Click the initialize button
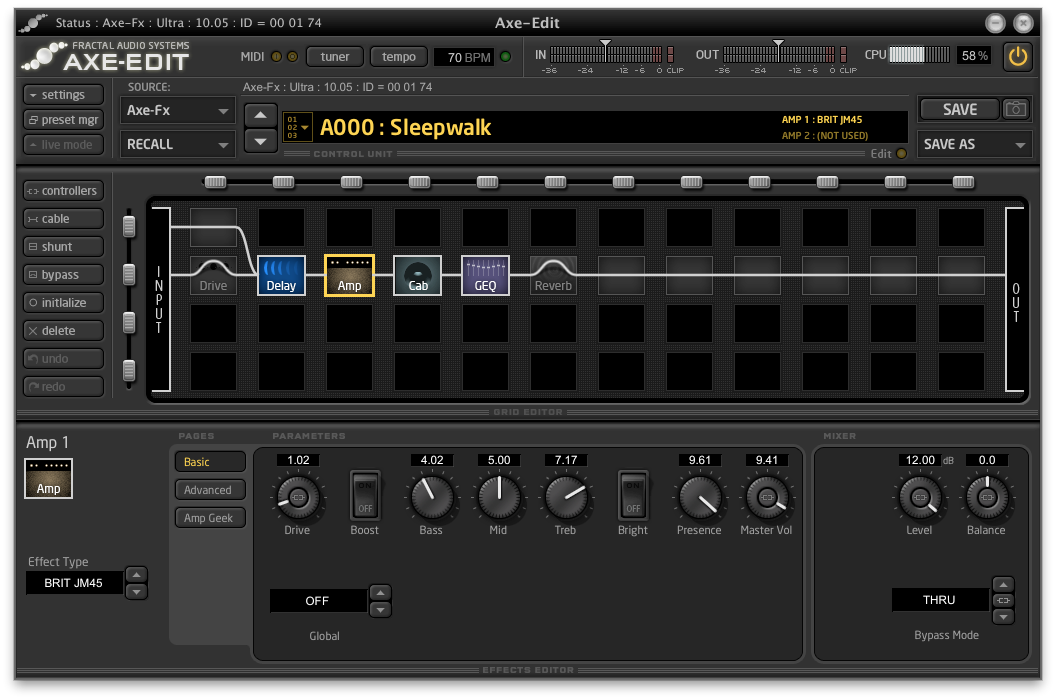Image resolution: width=1056 pixels, height=700 pixels. click(x=63, y=303)
